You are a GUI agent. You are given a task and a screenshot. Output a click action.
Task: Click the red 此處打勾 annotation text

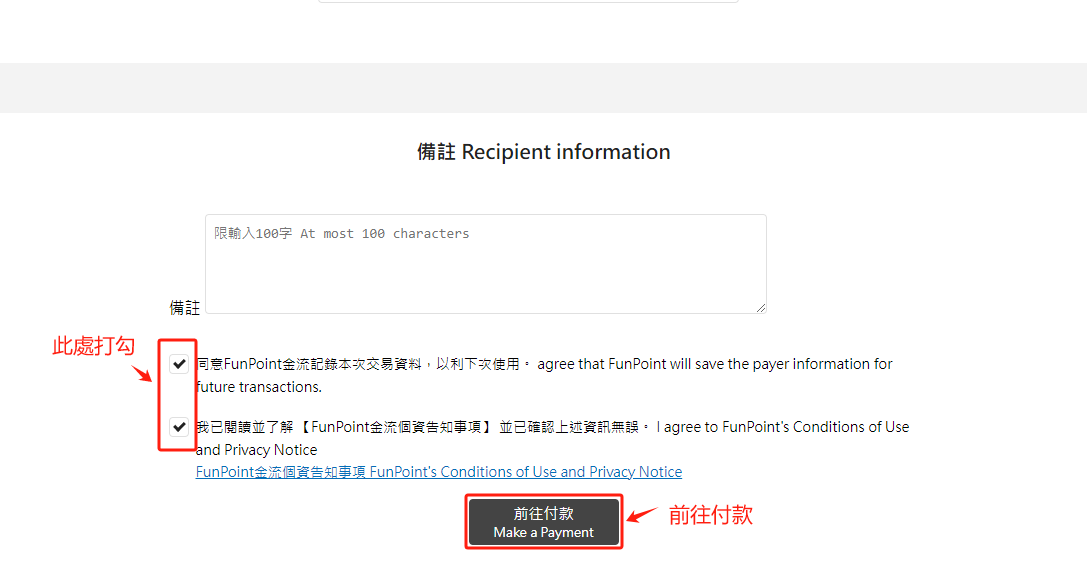93,346
